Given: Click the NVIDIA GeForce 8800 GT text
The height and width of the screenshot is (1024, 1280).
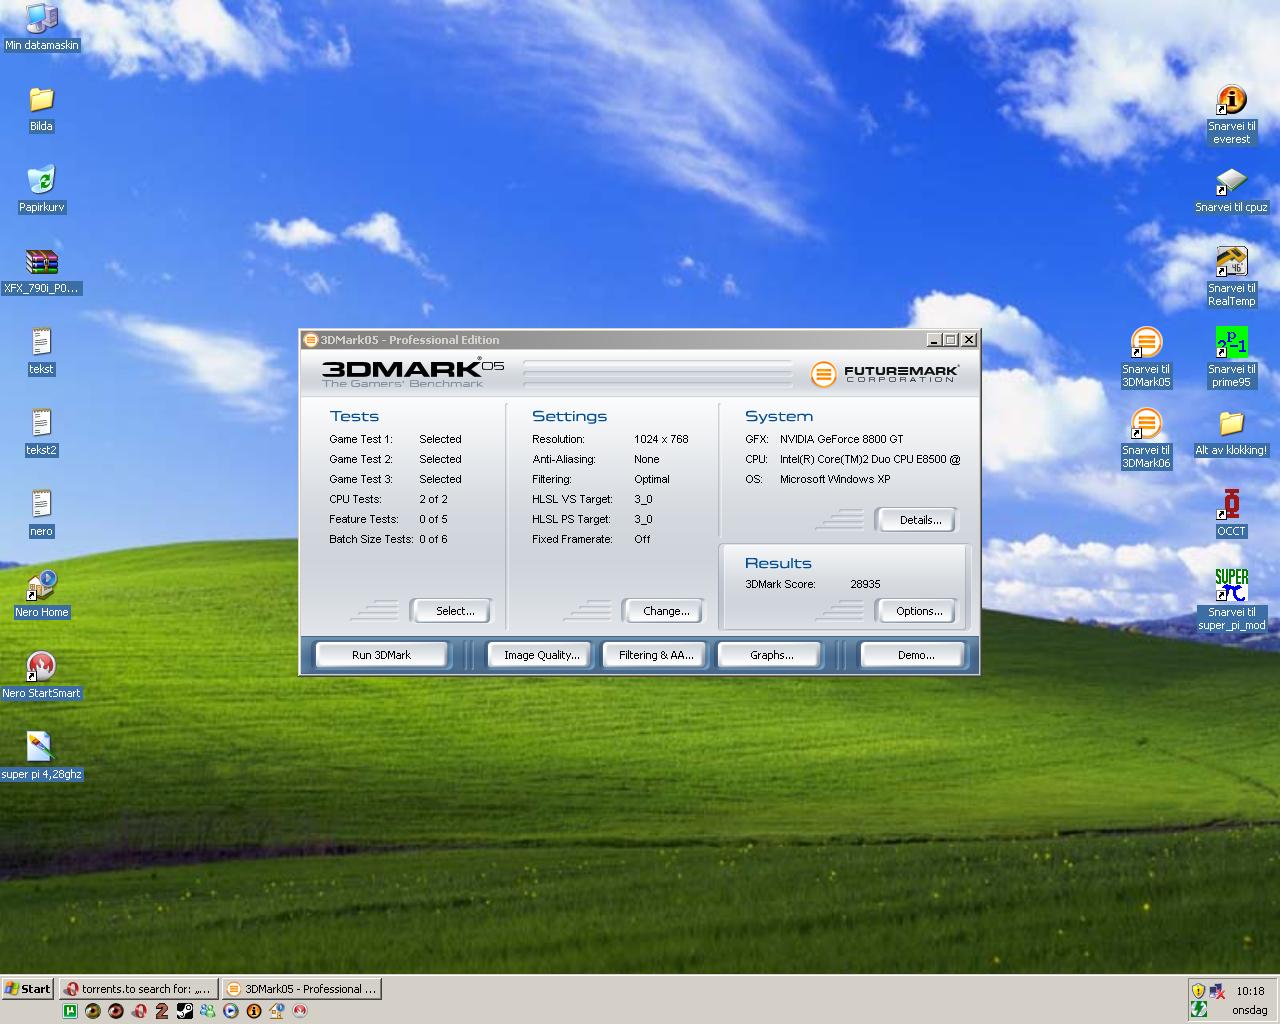Looking at the screenshot, I should (x=841, y=439).
